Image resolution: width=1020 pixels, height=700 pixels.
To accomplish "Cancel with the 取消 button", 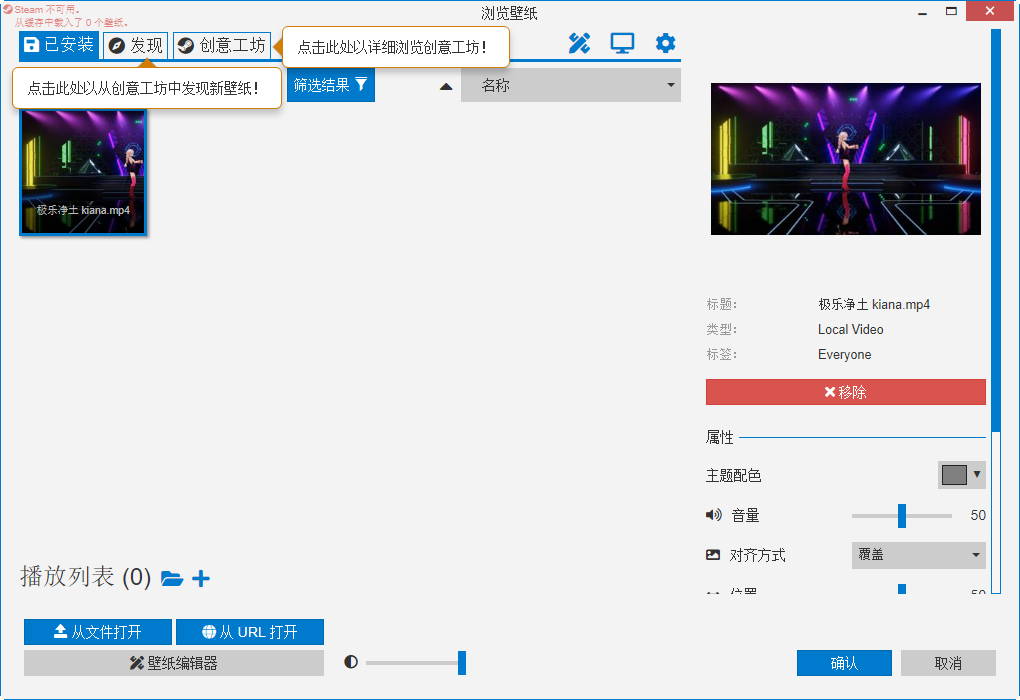I will tap(948, 663).
